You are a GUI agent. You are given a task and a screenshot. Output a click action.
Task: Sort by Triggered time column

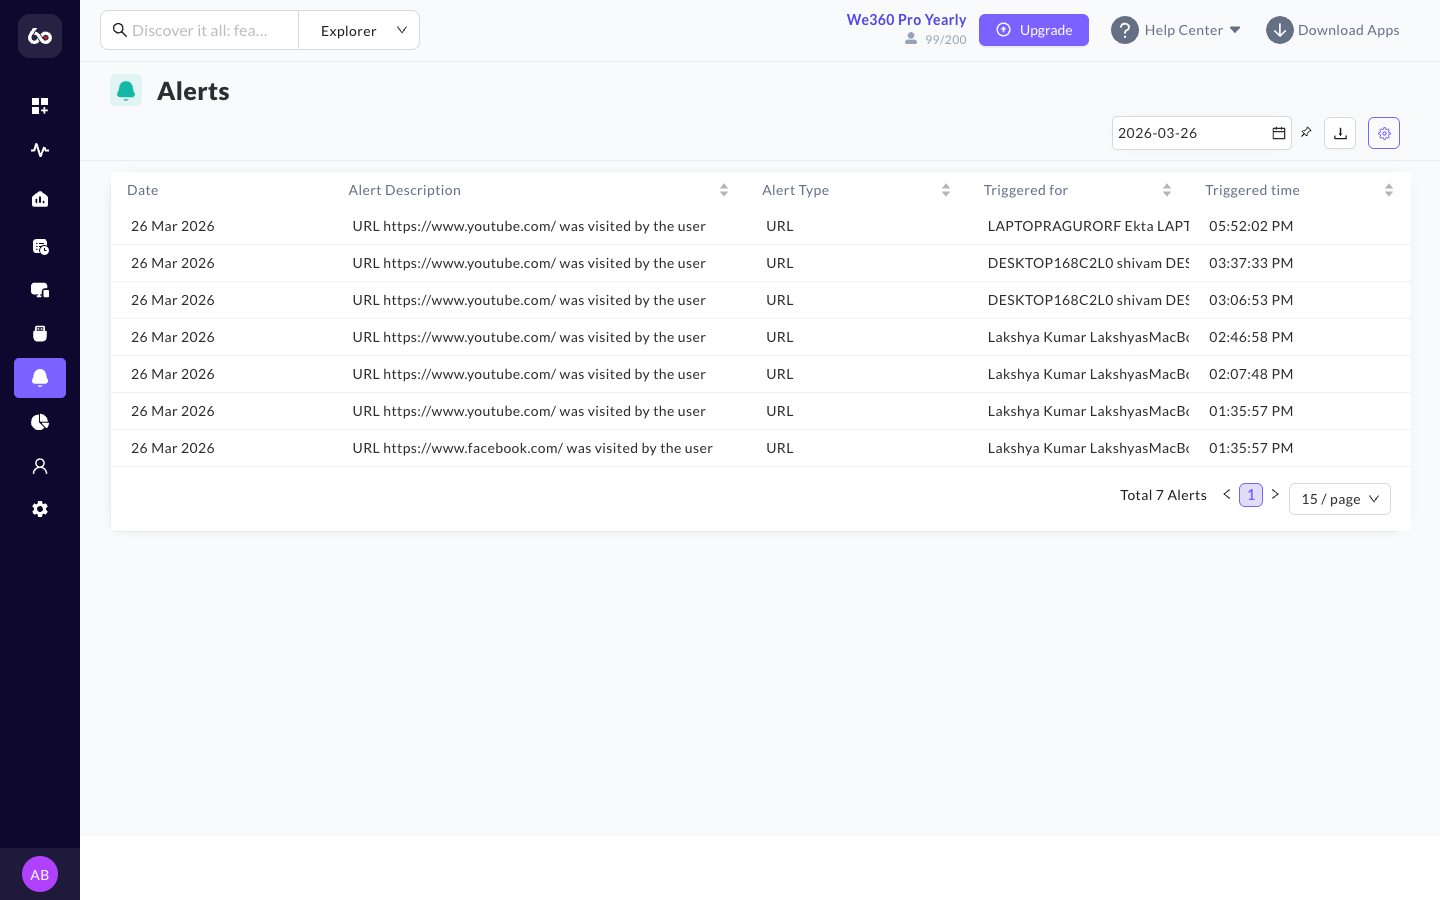click(1389, 190)
